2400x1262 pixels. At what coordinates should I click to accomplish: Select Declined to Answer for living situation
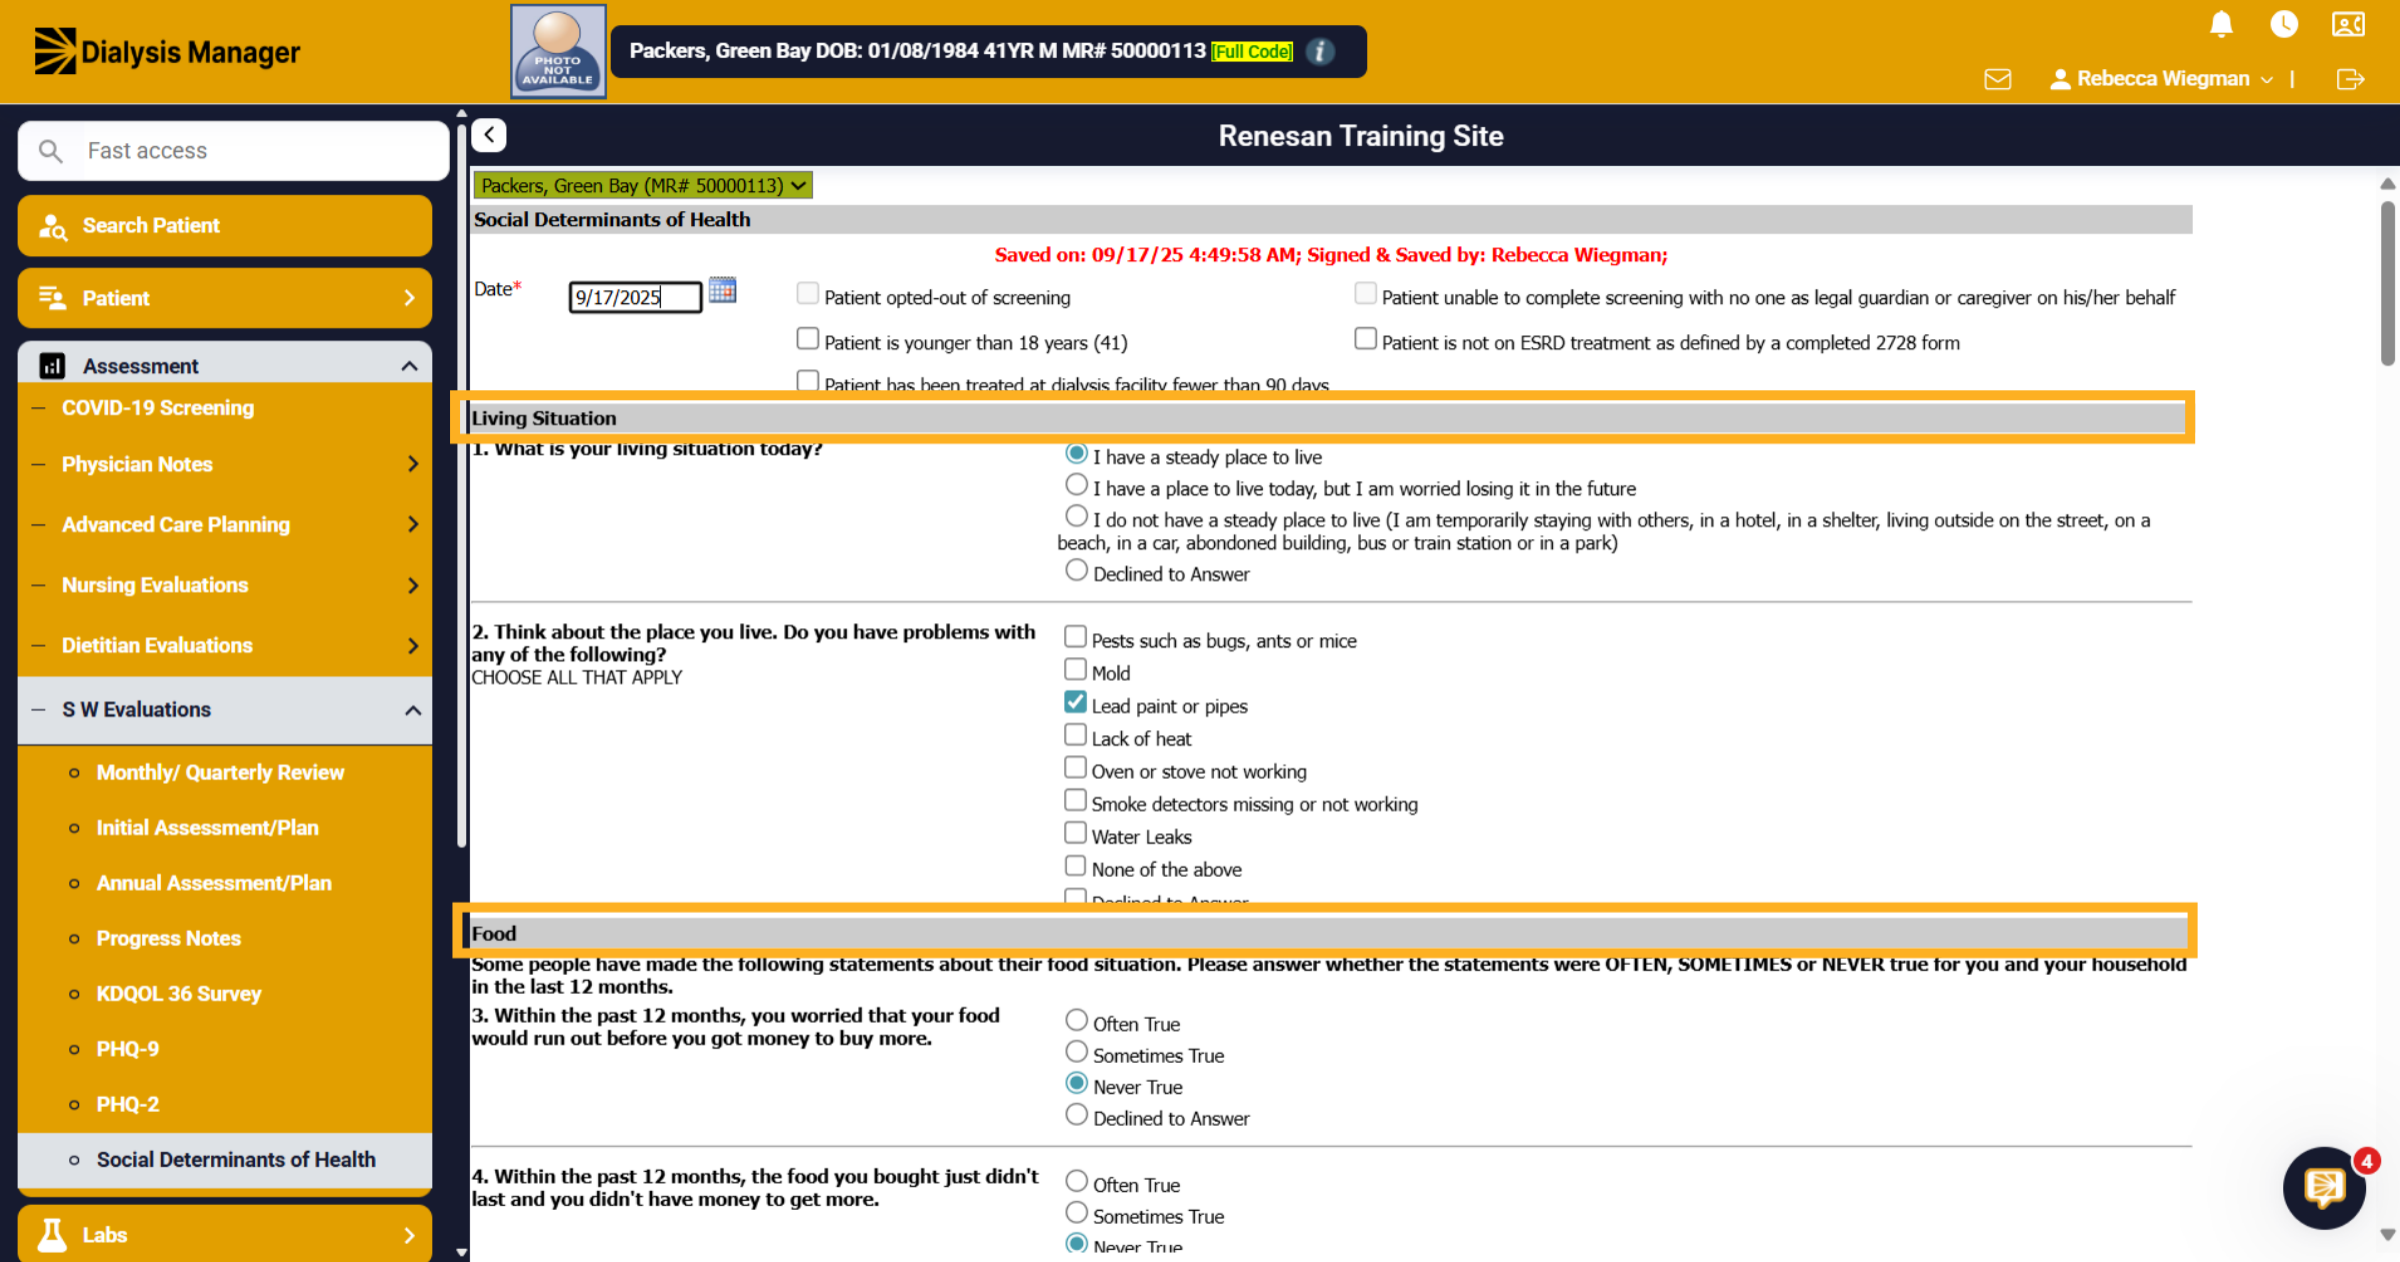[1076, 571]
